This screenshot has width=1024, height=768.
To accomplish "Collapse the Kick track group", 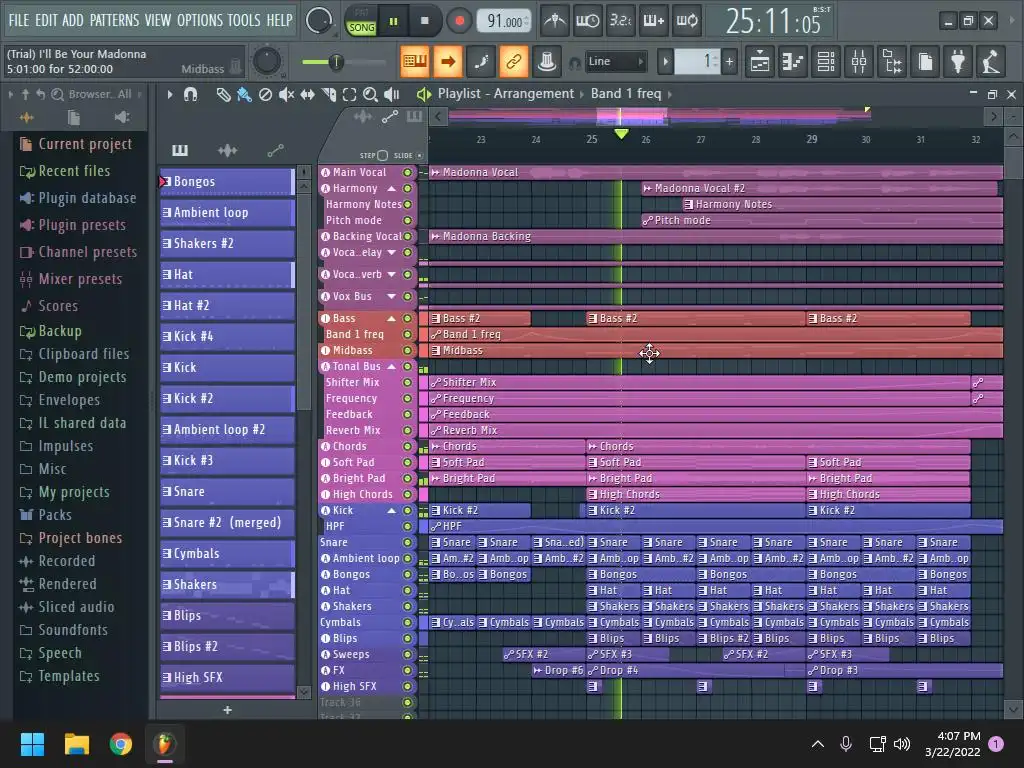I will [392, 511].
